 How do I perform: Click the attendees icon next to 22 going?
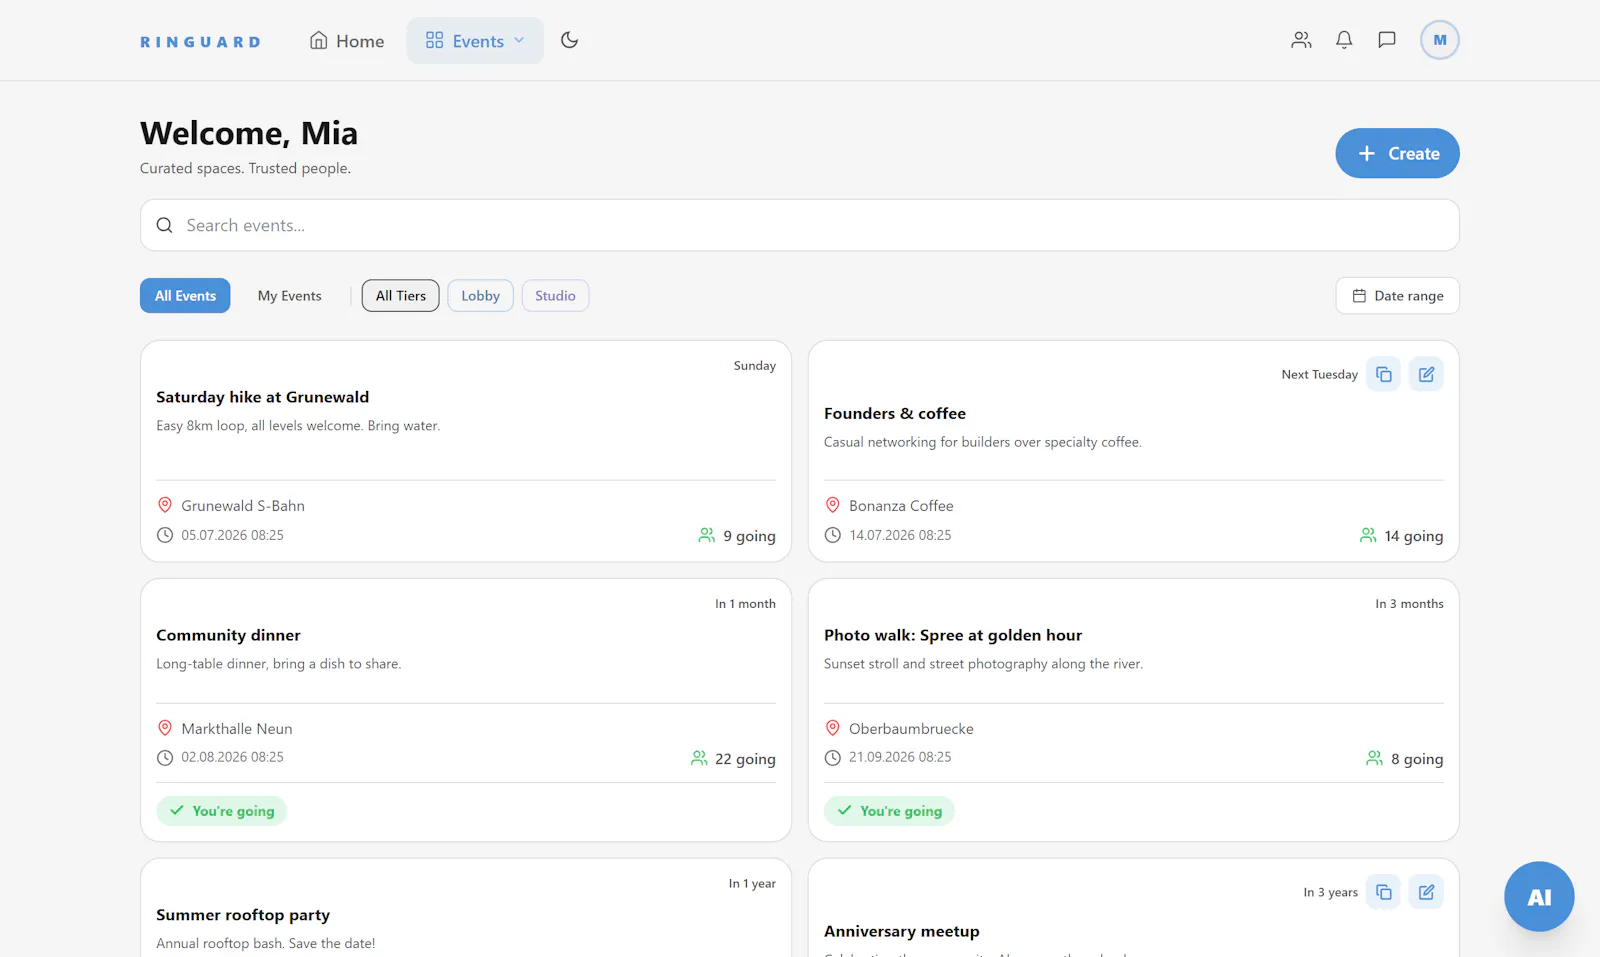pos(699,758)
